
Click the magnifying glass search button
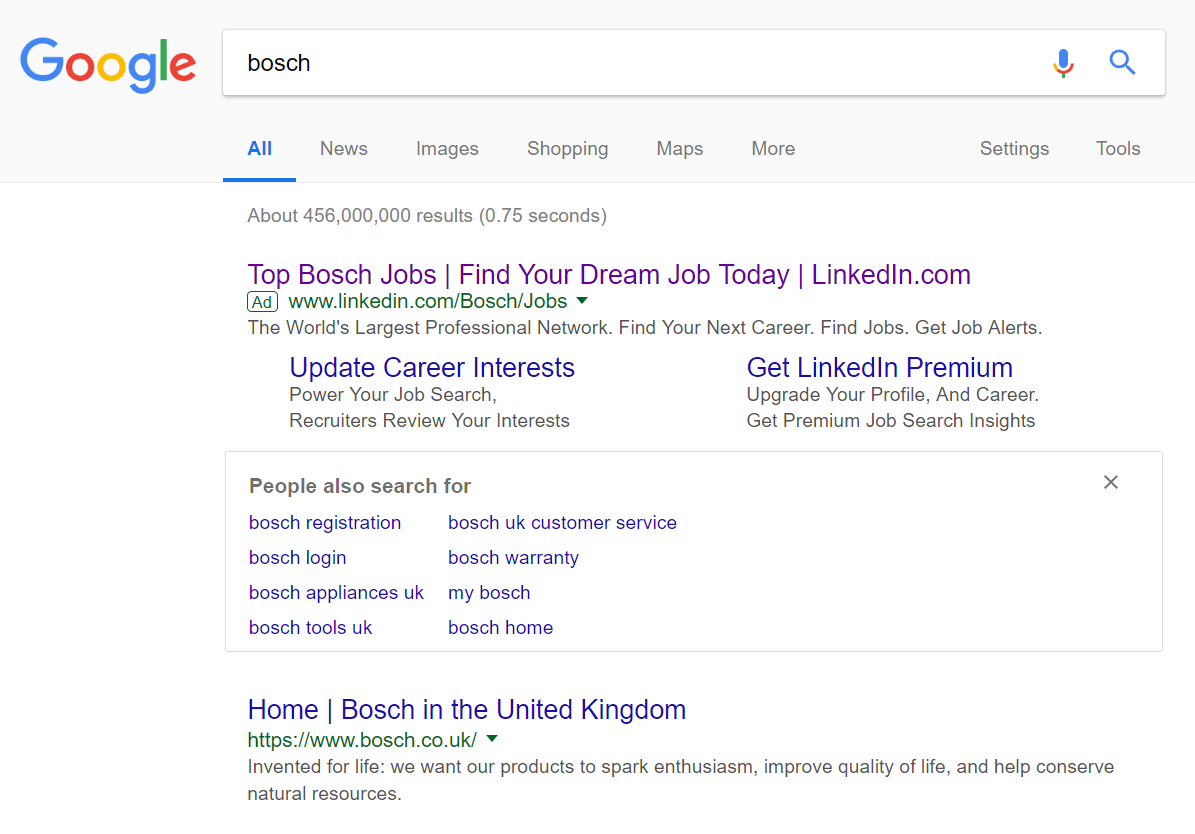(1122, 63)
